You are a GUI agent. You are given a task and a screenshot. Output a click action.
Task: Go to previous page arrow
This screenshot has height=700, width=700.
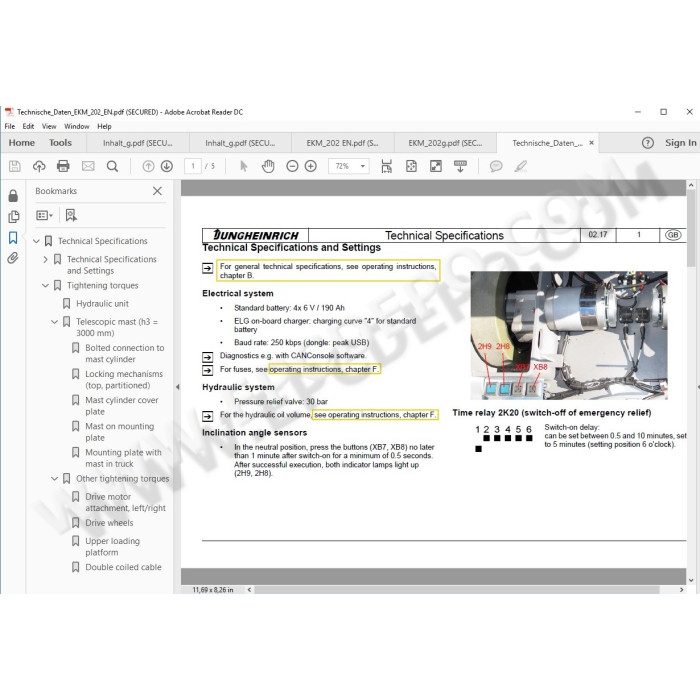148,167
